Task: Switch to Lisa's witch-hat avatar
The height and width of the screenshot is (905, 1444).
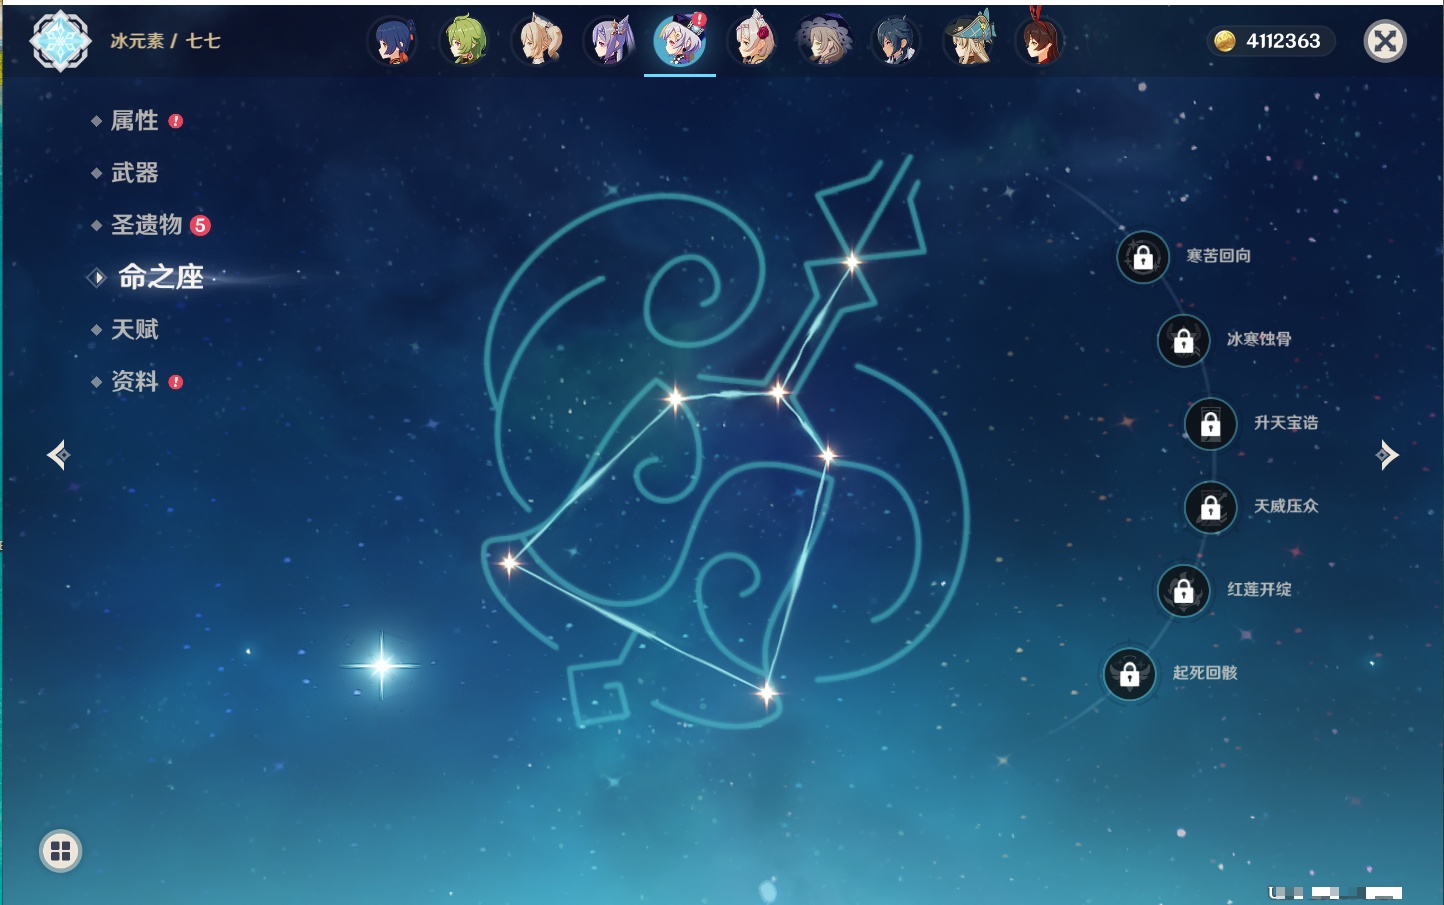Action: [x=824, y=41]
